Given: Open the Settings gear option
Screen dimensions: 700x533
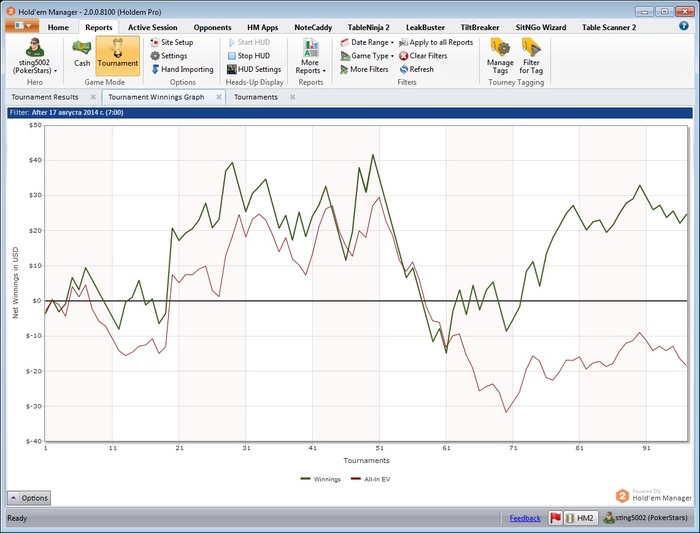Looking at the screenshot, I should tap(169, 56).
